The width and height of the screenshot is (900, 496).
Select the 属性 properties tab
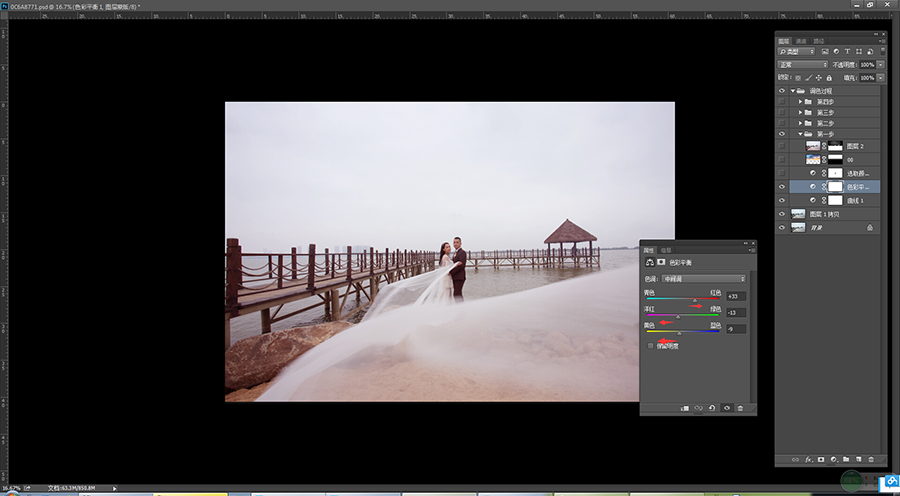point(649,250)
